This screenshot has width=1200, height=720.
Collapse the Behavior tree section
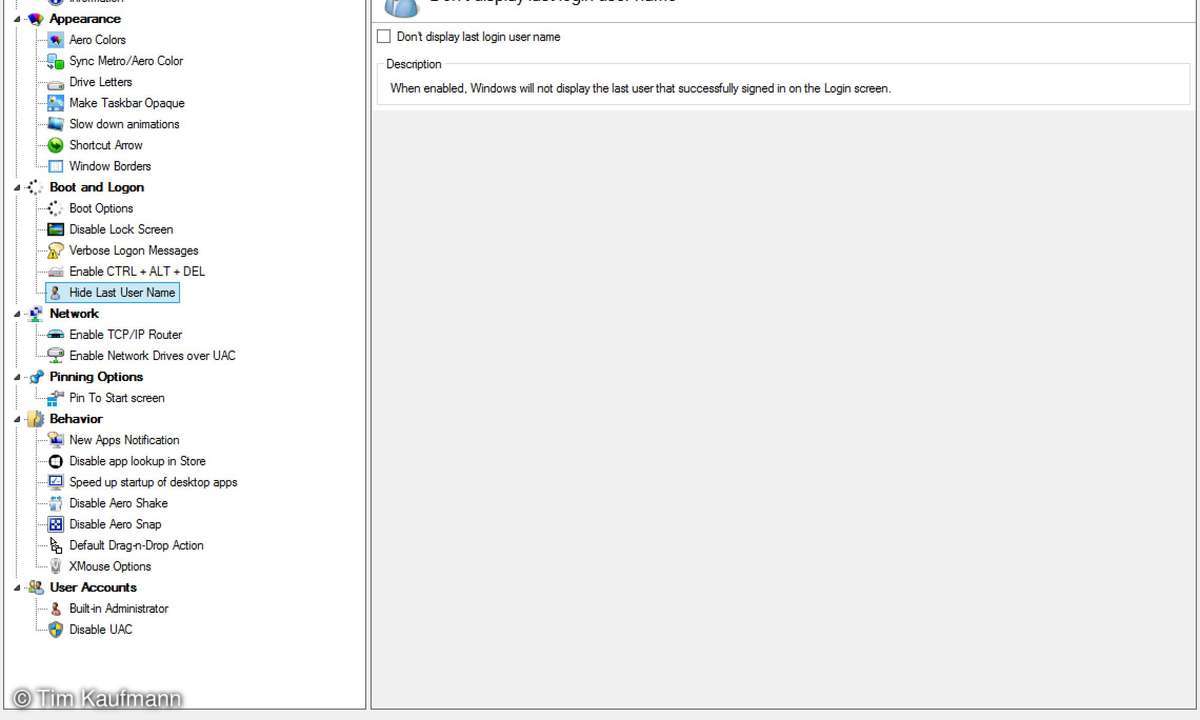click(x=18, y=419)
